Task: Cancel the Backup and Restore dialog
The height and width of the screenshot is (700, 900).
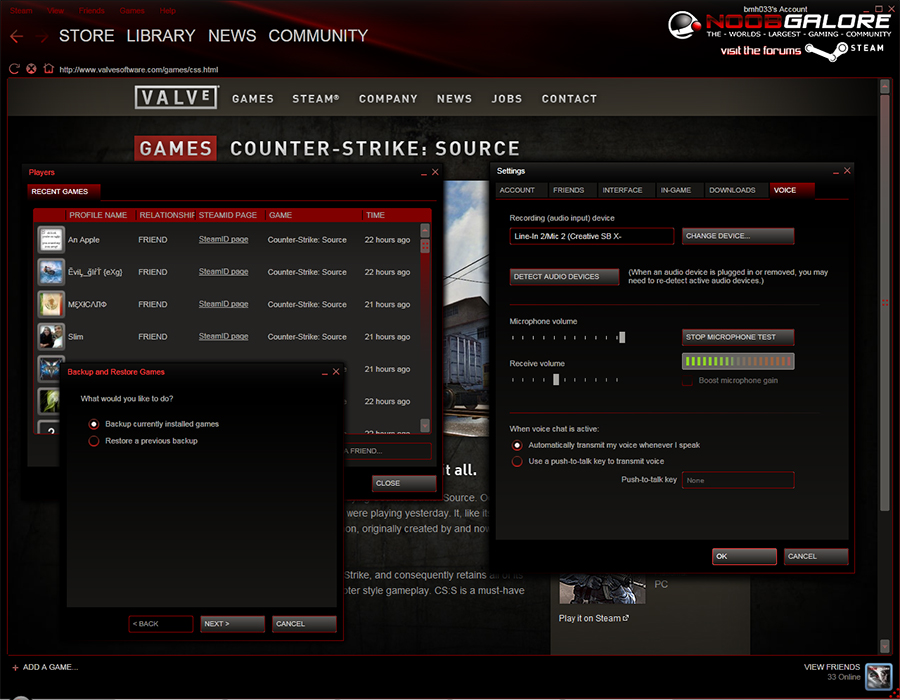Action: [304, 624]
